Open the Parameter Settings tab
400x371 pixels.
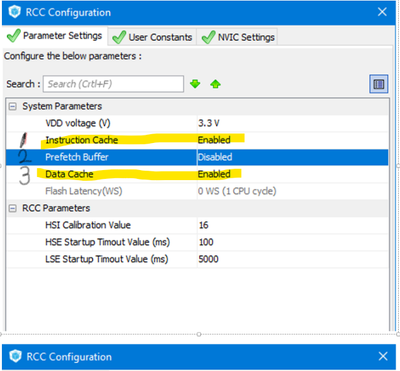pos(55,36)
